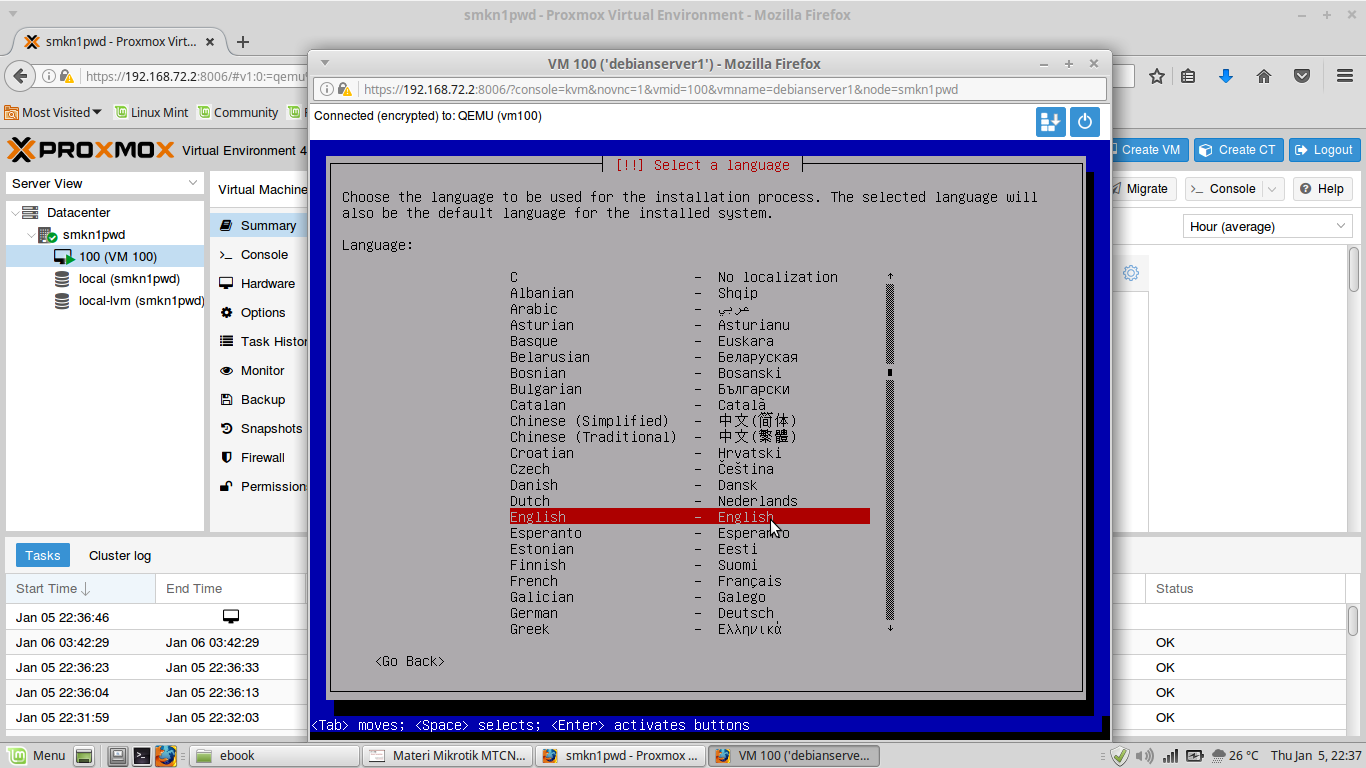
Task: Open Linux Mint Menu button
Action: pos(37,755)
